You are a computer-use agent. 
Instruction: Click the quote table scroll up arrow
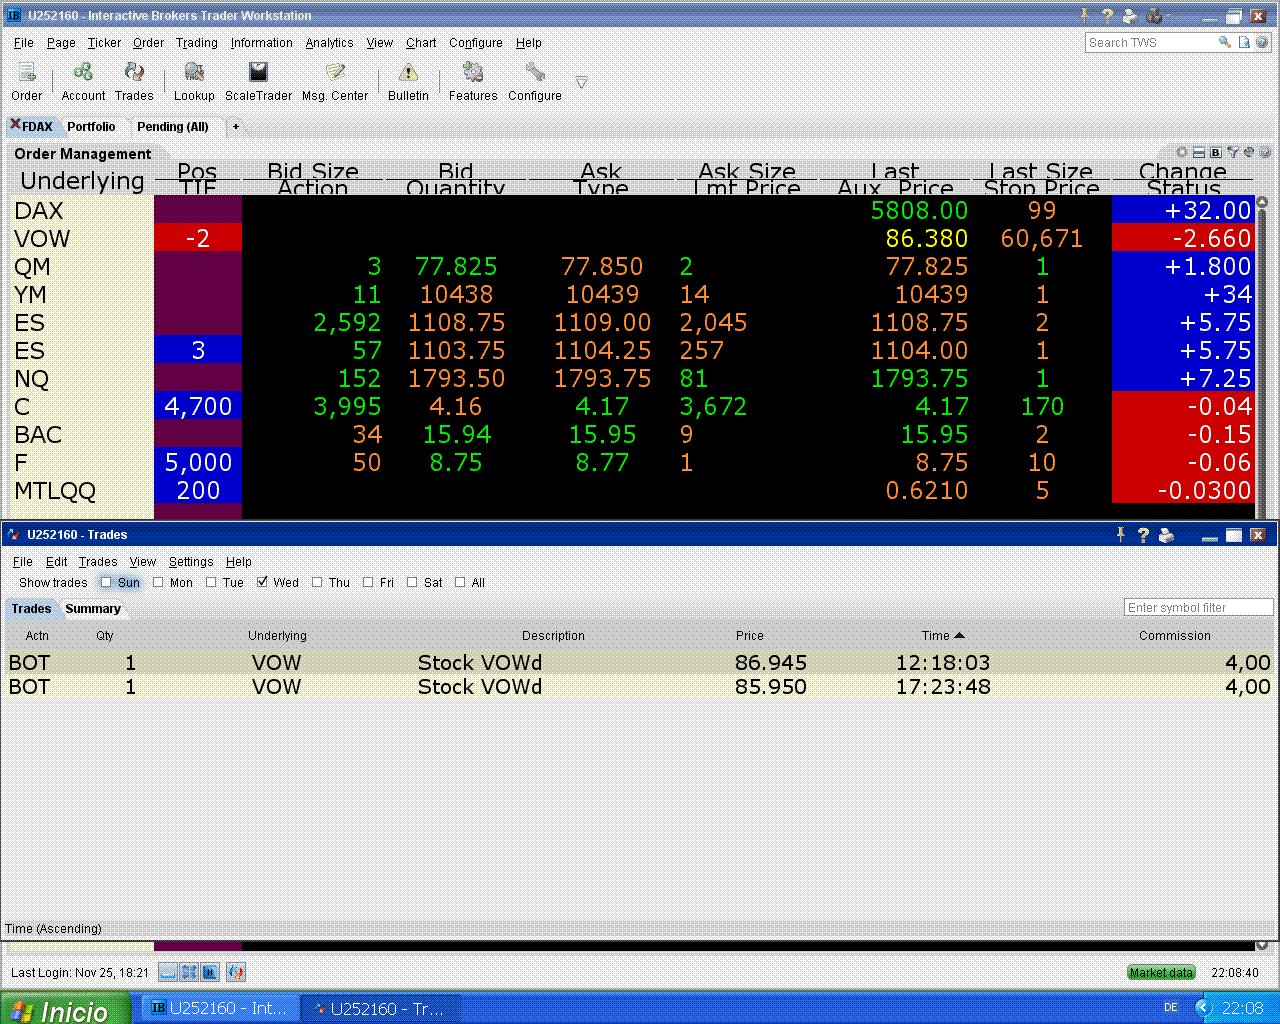pyautogui.click(x=1262, y=202)
